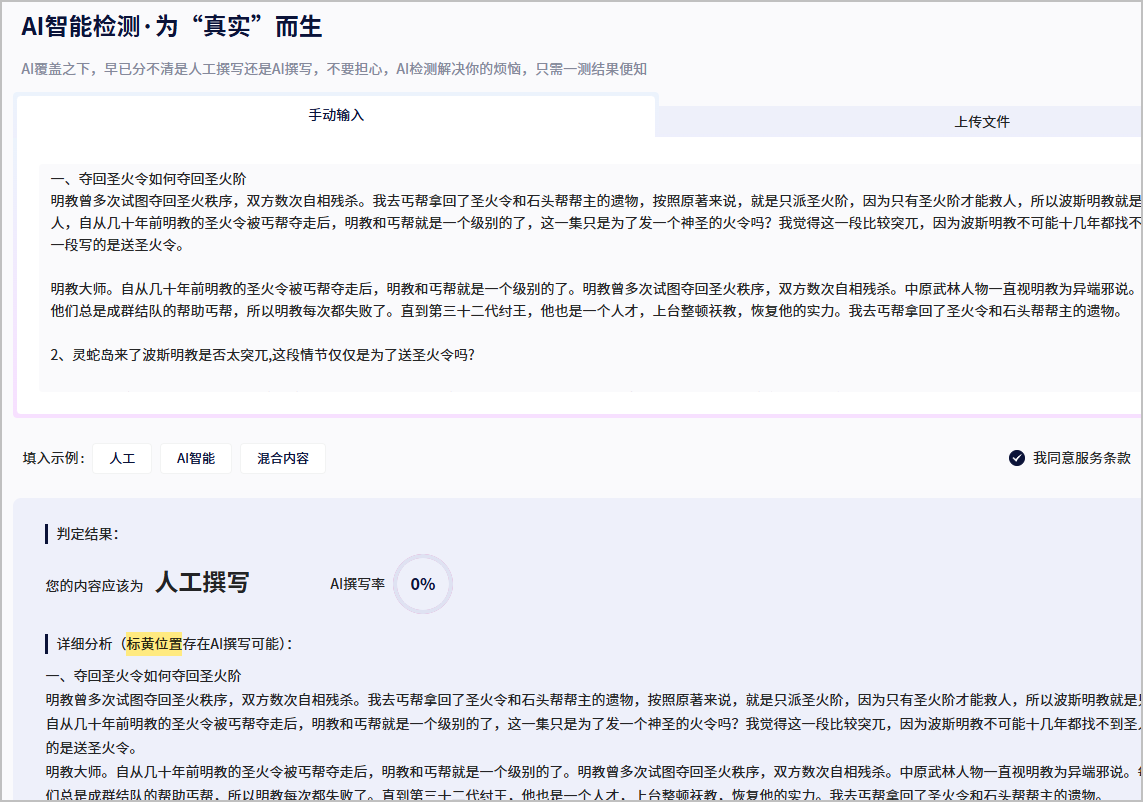Screen dimensions: 1143x802
Task: Click input line 2、灵蛇岛来了波斯明教
Action: click(x=262, y=355)
